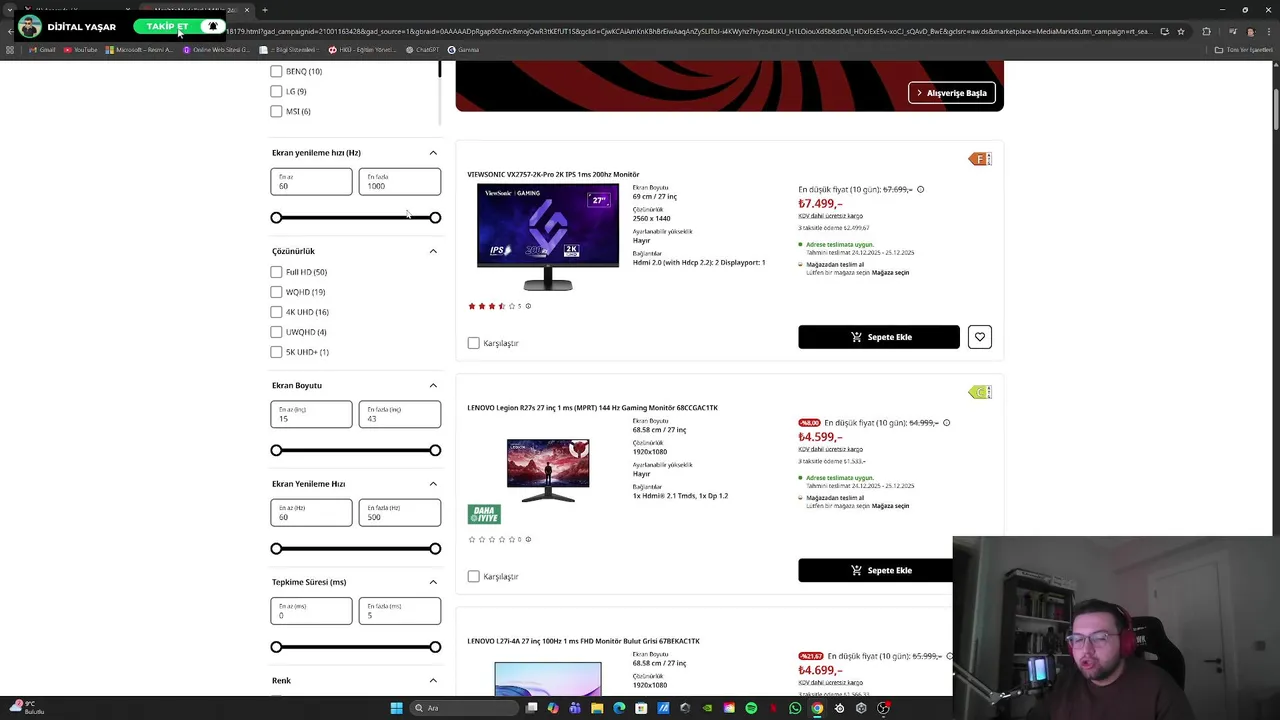The width and height of the screenshot is (1280, 720).
Task: Open File Explorer from taskbar
Action: (x=597, y=708)
